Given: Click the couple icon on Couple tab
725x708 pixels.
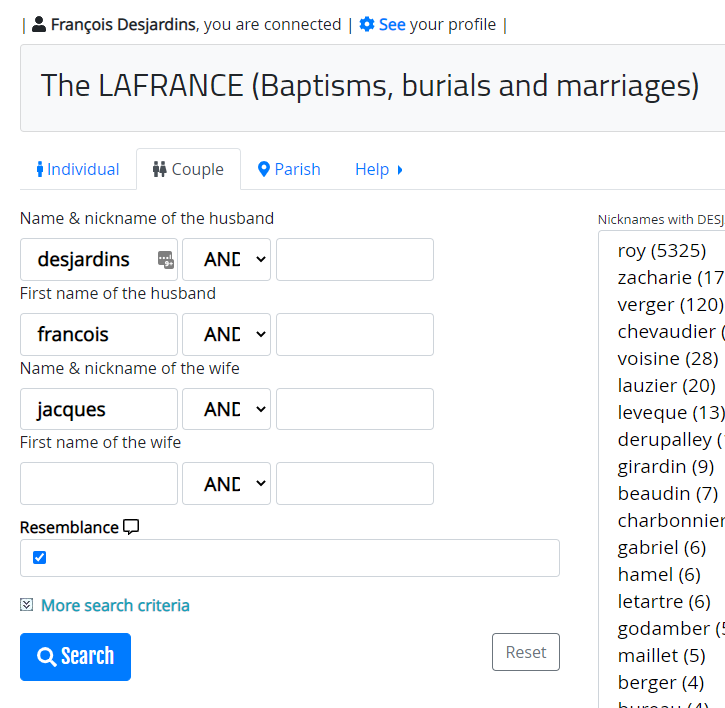Looking at the screenshot, I should pyautogui.click(x=160, y=169).
